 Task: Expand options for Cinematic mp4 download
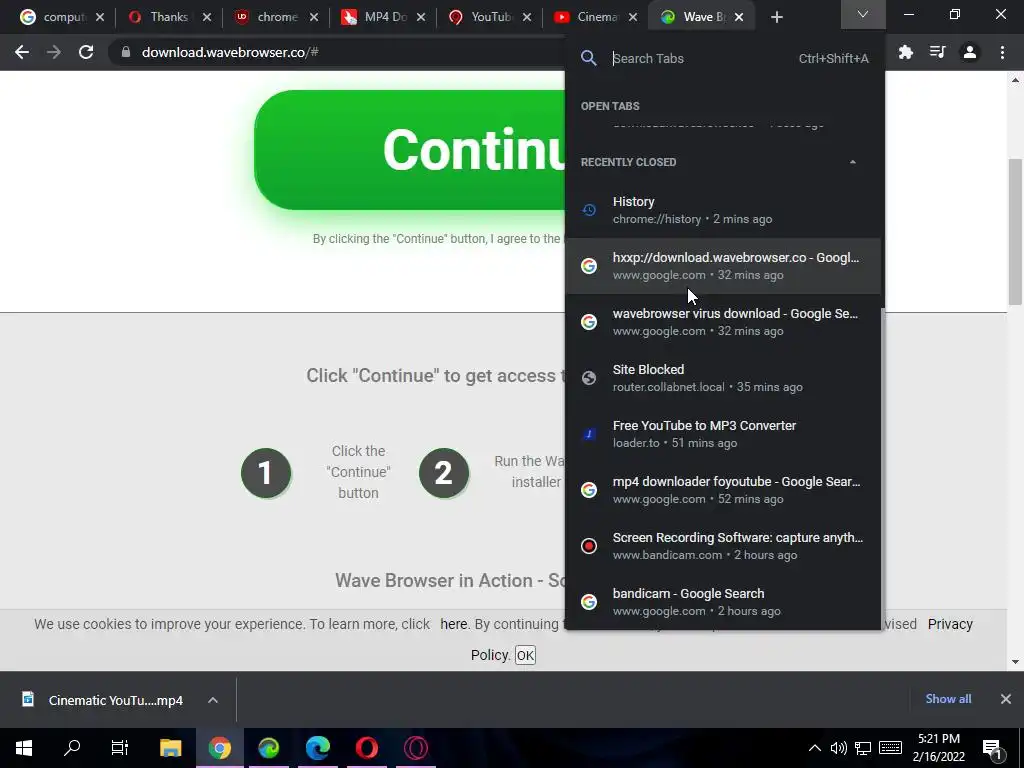213,700
